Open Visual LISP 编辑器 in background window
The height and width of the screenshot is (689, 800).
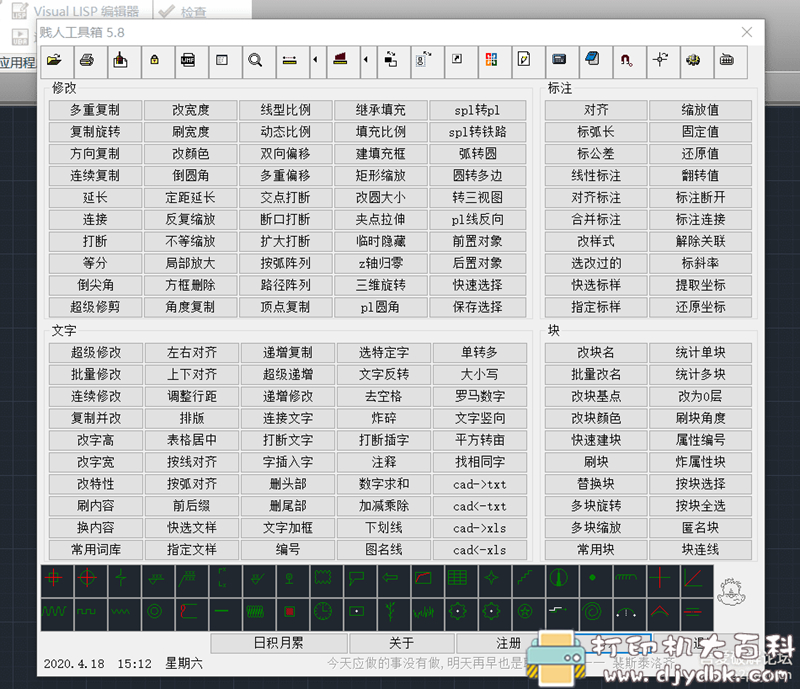(x=77, y=10)
